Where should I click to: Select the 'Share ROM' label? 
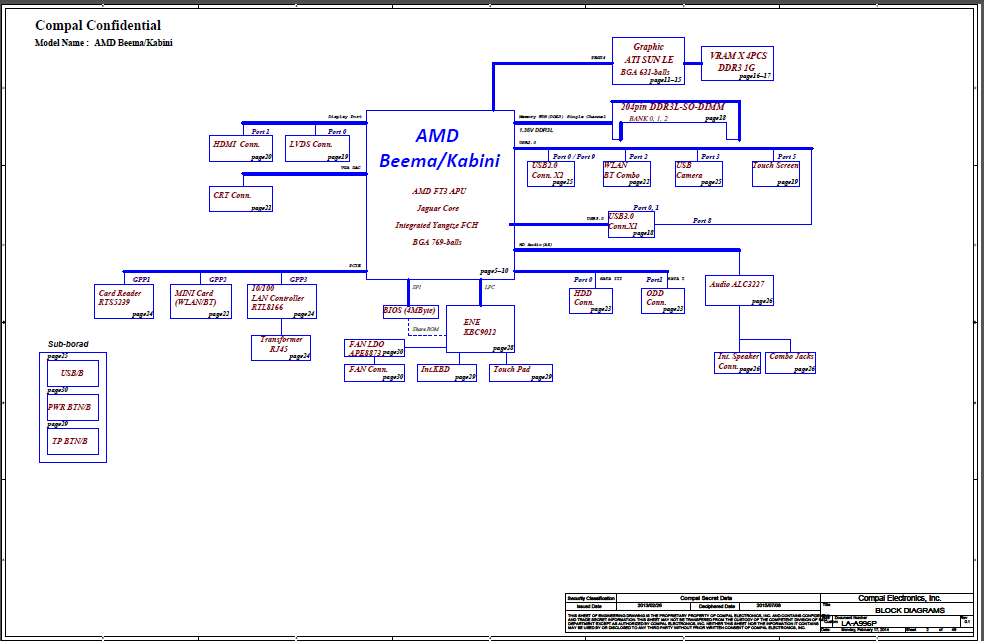425,329
